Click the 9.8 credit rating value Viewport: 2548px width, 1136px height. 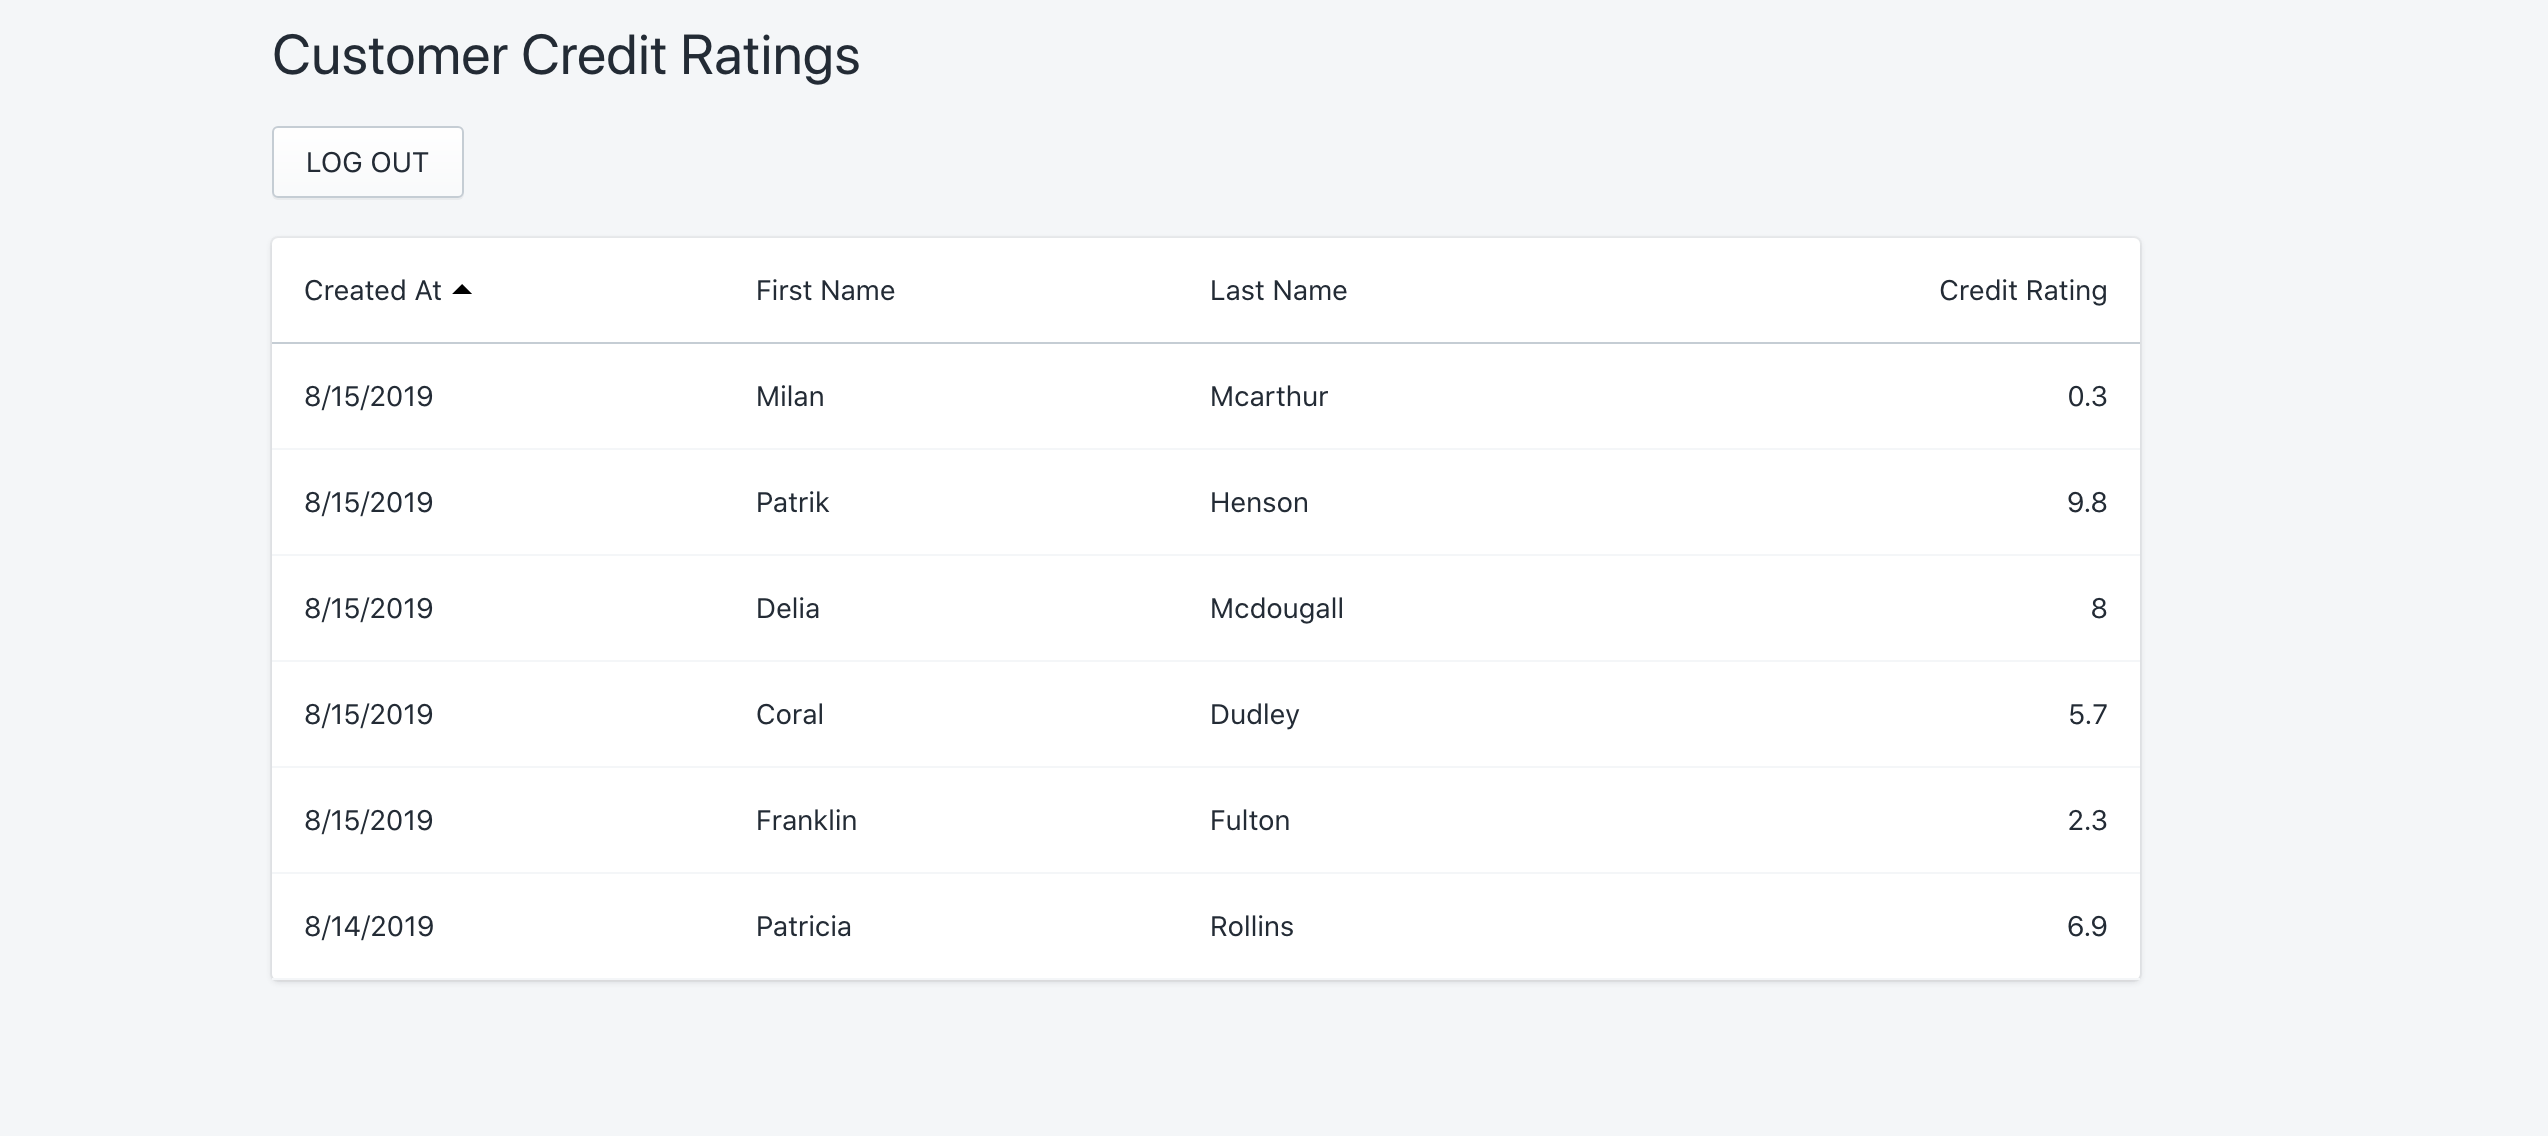tap(2087, 503)
